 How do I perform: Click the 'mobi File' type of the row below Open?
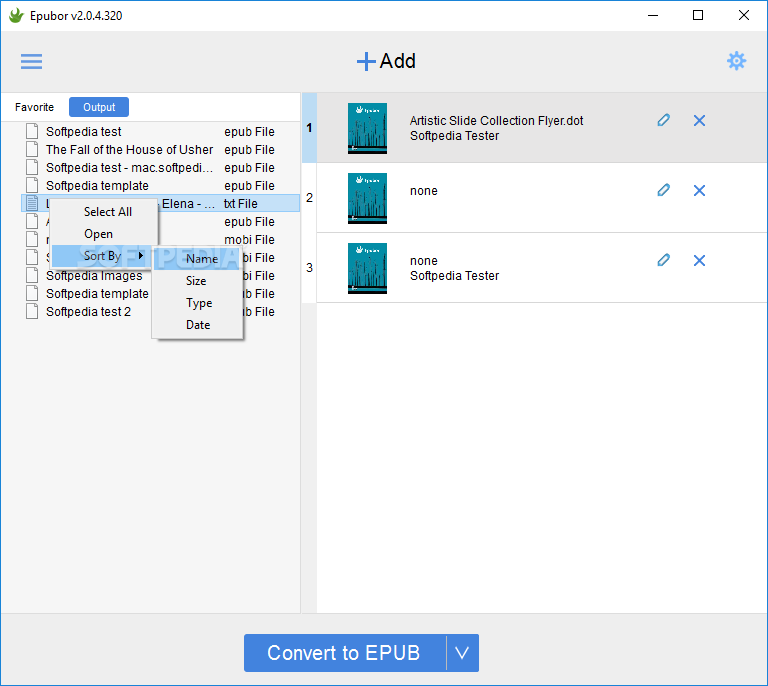pos(249,240)
